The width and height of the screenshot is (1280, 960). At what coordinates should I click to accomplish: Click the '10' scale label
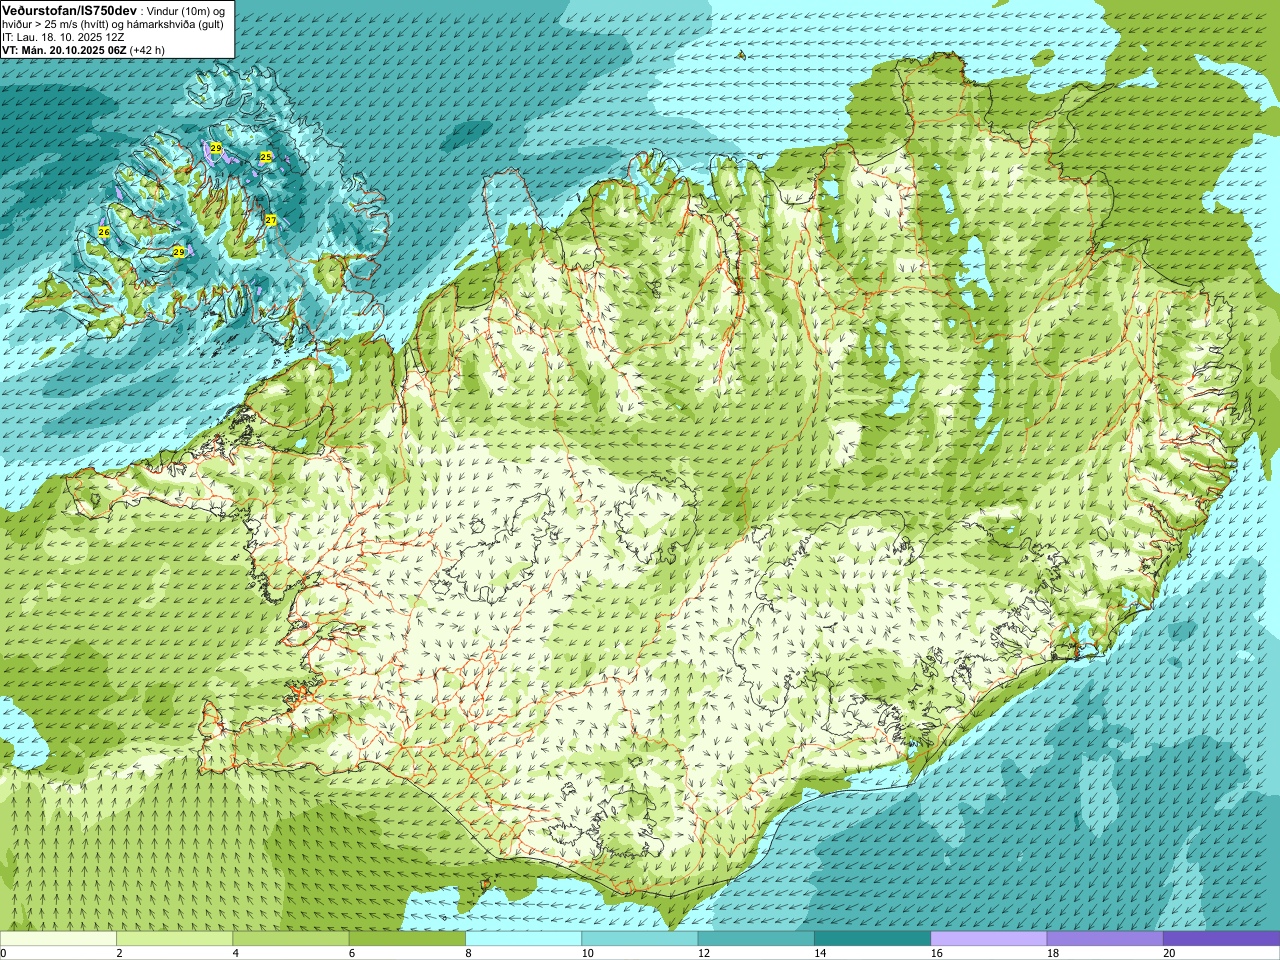coord(587,953)
